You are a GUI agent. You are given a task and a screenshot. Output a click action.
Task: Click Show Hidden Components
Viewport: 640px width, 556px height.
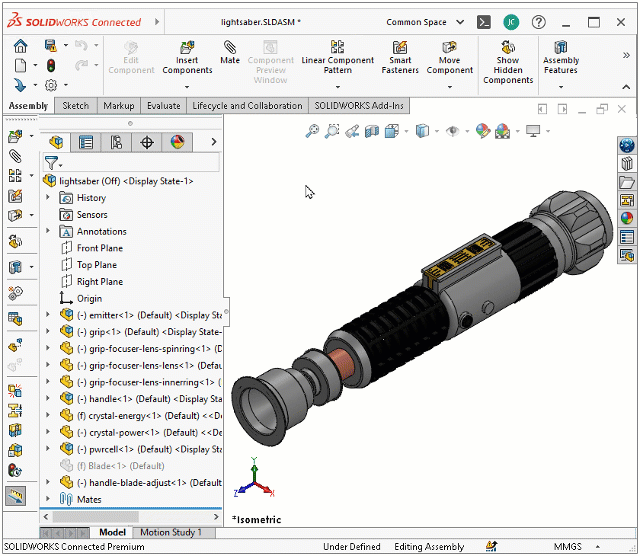tap(508, 62)
